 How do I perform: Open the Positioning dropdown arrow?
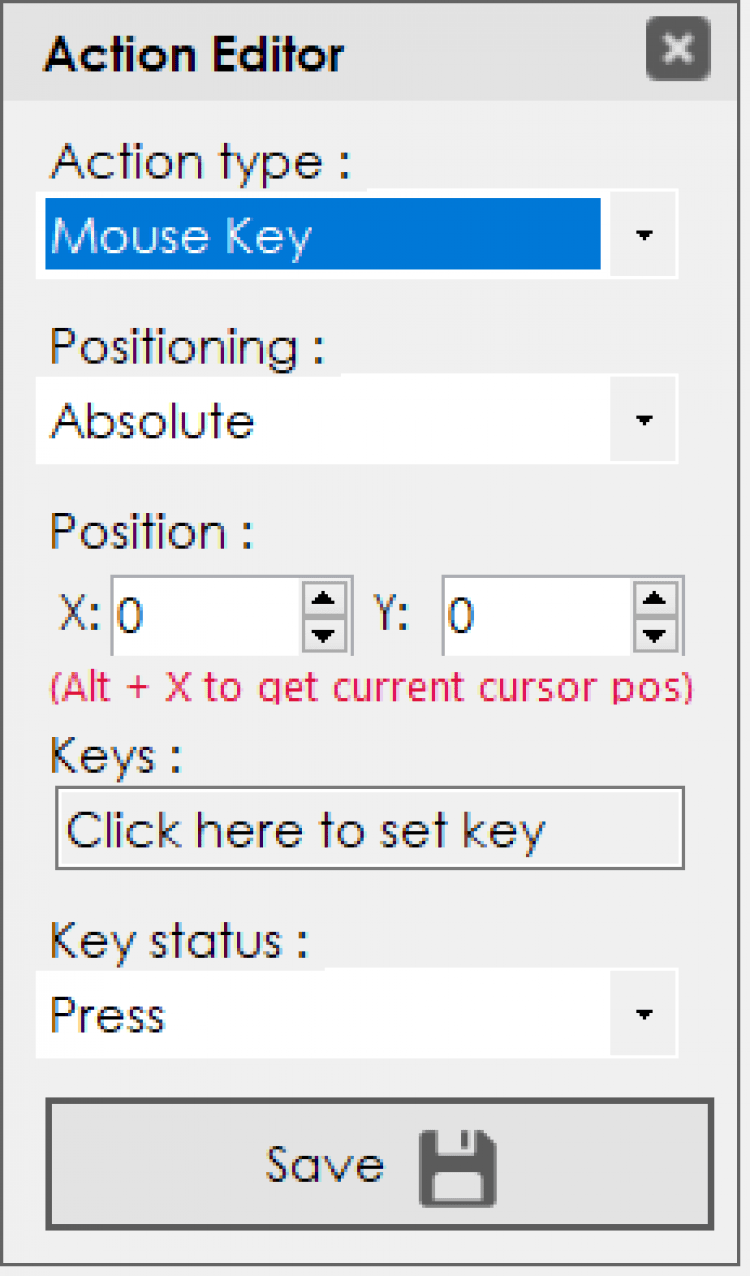tap(644, 420)
